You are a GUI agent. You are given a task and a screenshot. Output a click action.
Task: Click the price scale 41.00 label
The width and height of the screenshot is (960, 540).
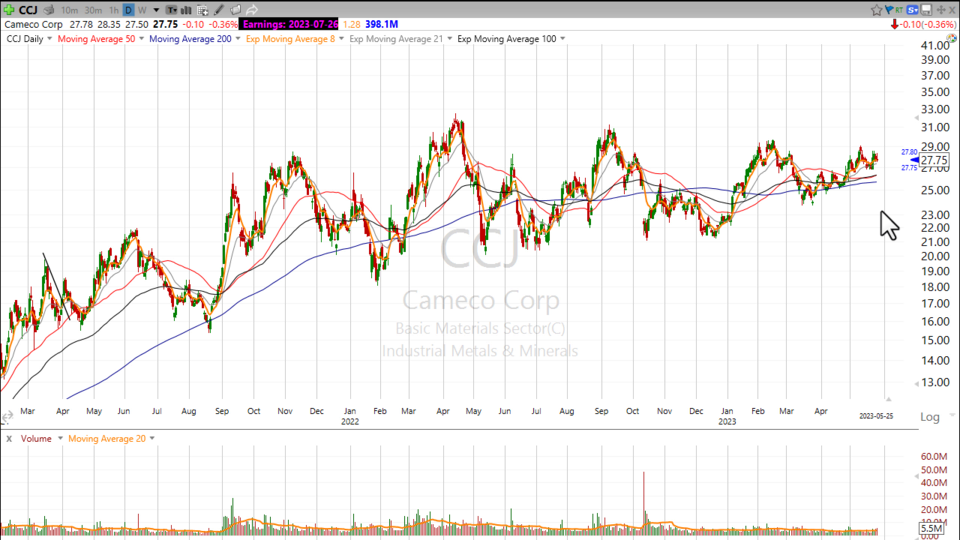(x=935, y=45)
